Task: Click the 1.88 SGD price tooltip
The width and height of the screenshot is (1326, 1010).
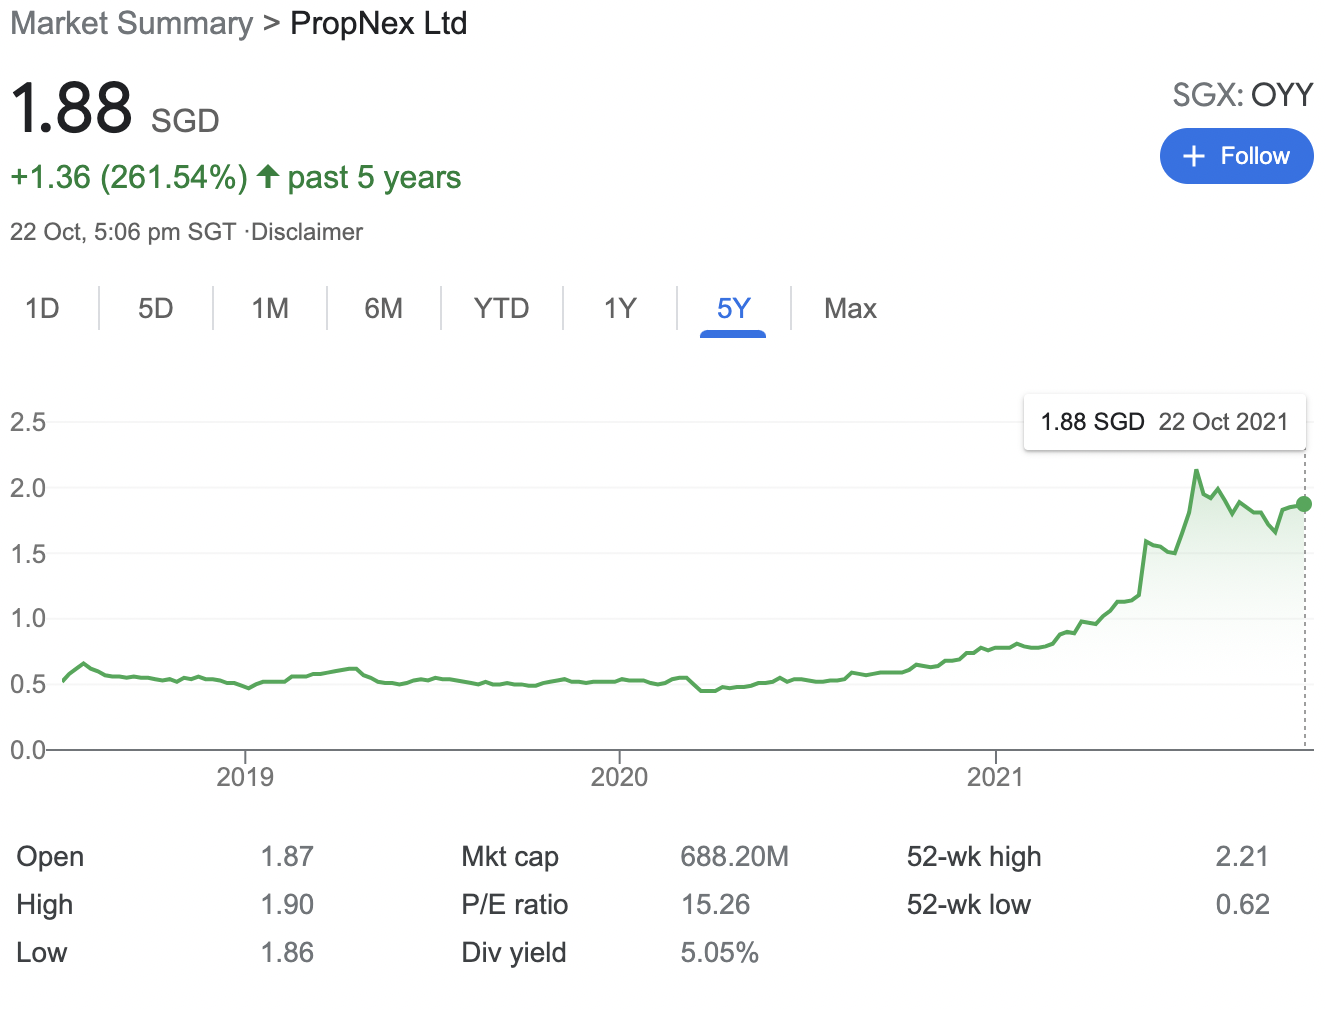Action: [1164, 422]
